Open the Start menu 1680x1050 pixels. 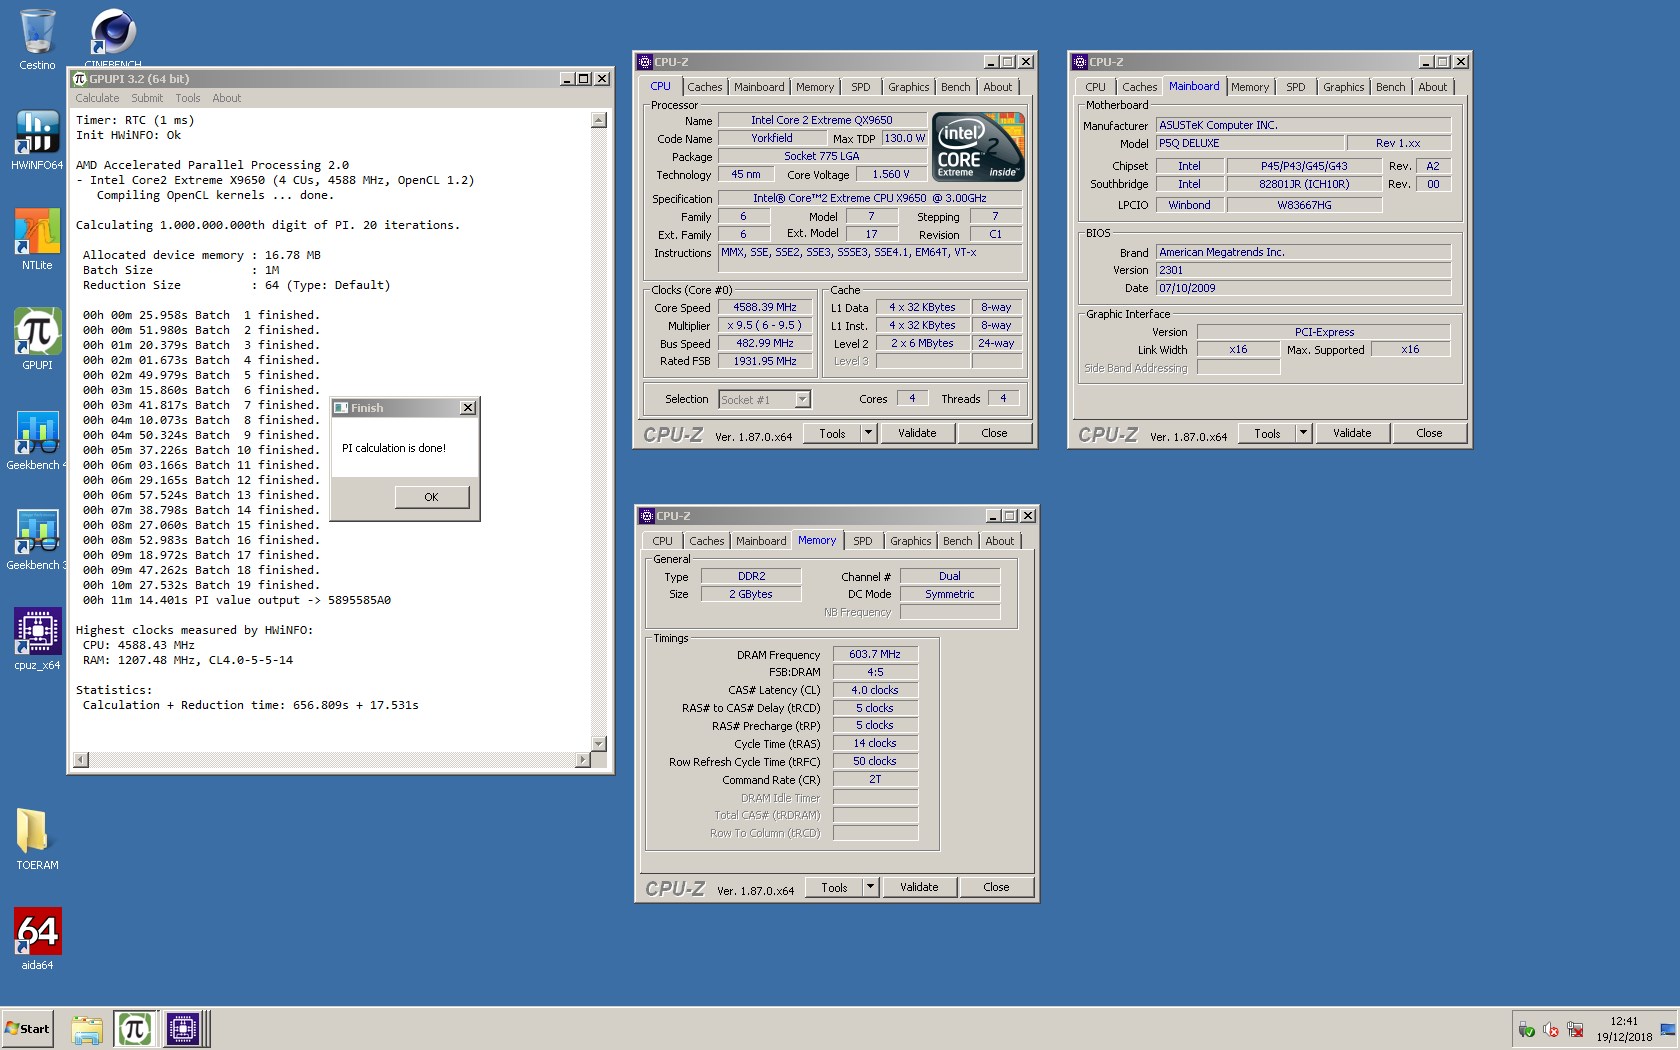(x=28, y=1029)
